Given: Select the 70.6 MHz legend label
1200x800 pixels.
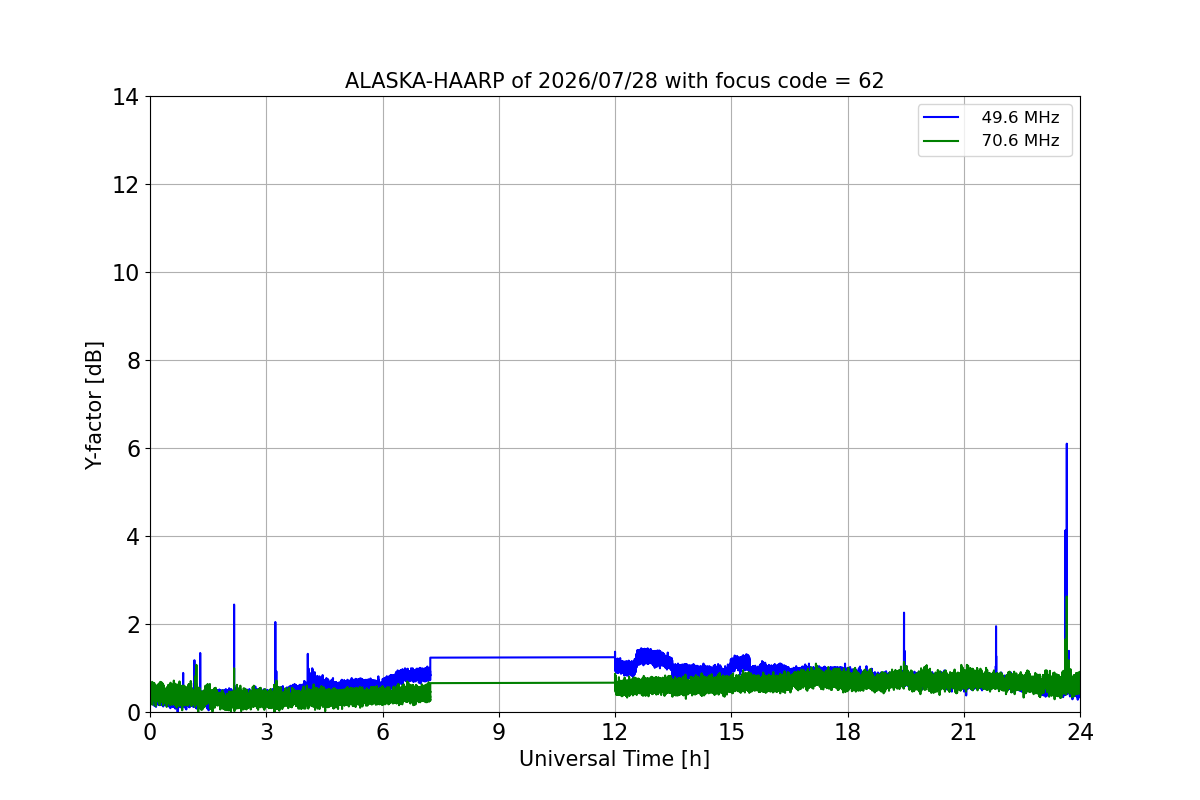Looking at the screenshot, I should pyautogui.click(x=1020, y=141).
